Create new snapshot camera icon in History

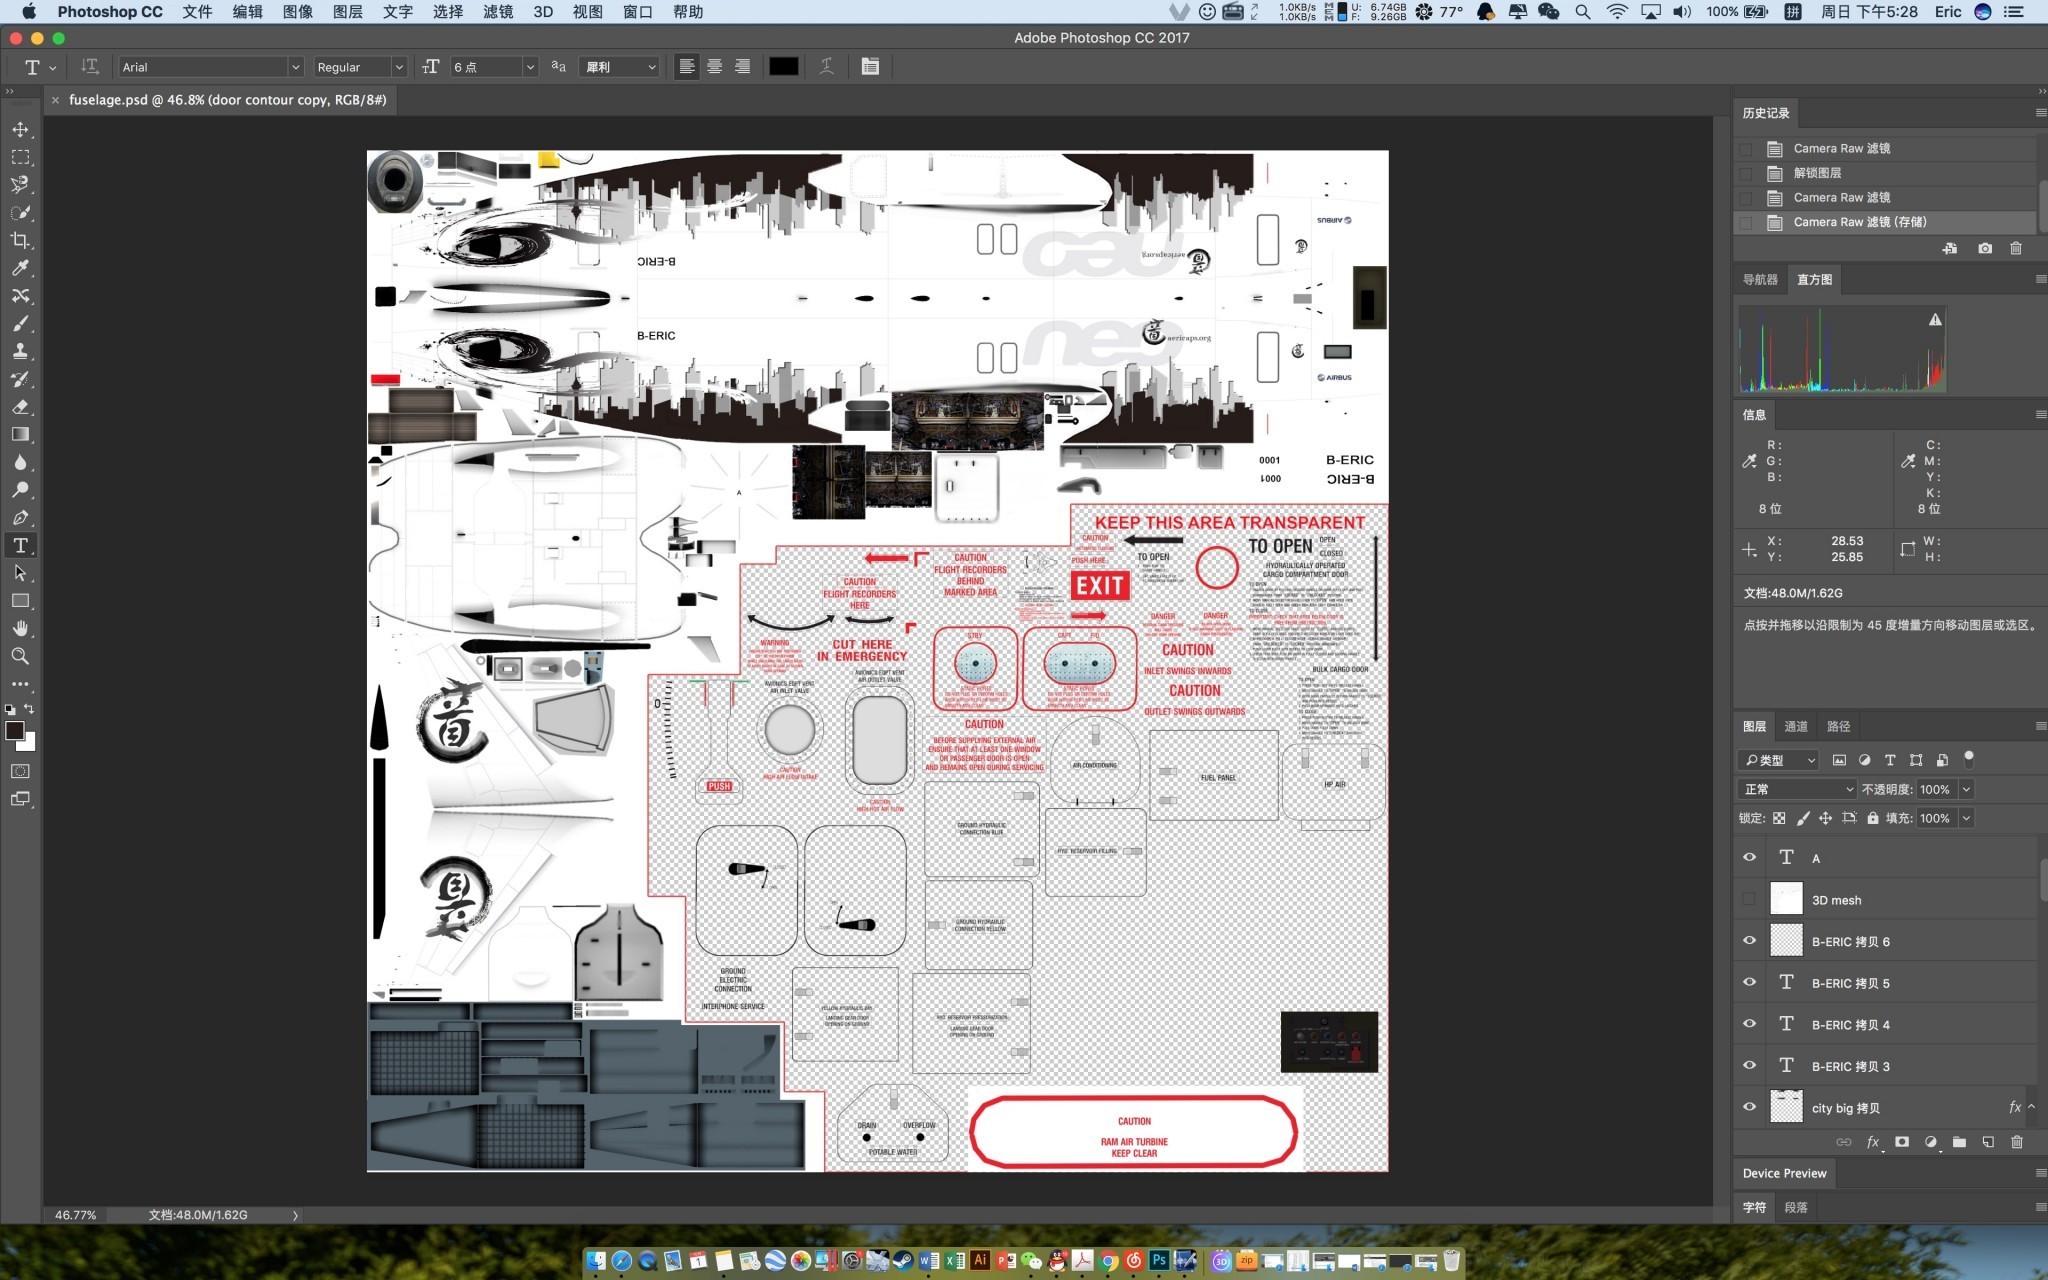pyautogui.click(x=1985, y=248)
